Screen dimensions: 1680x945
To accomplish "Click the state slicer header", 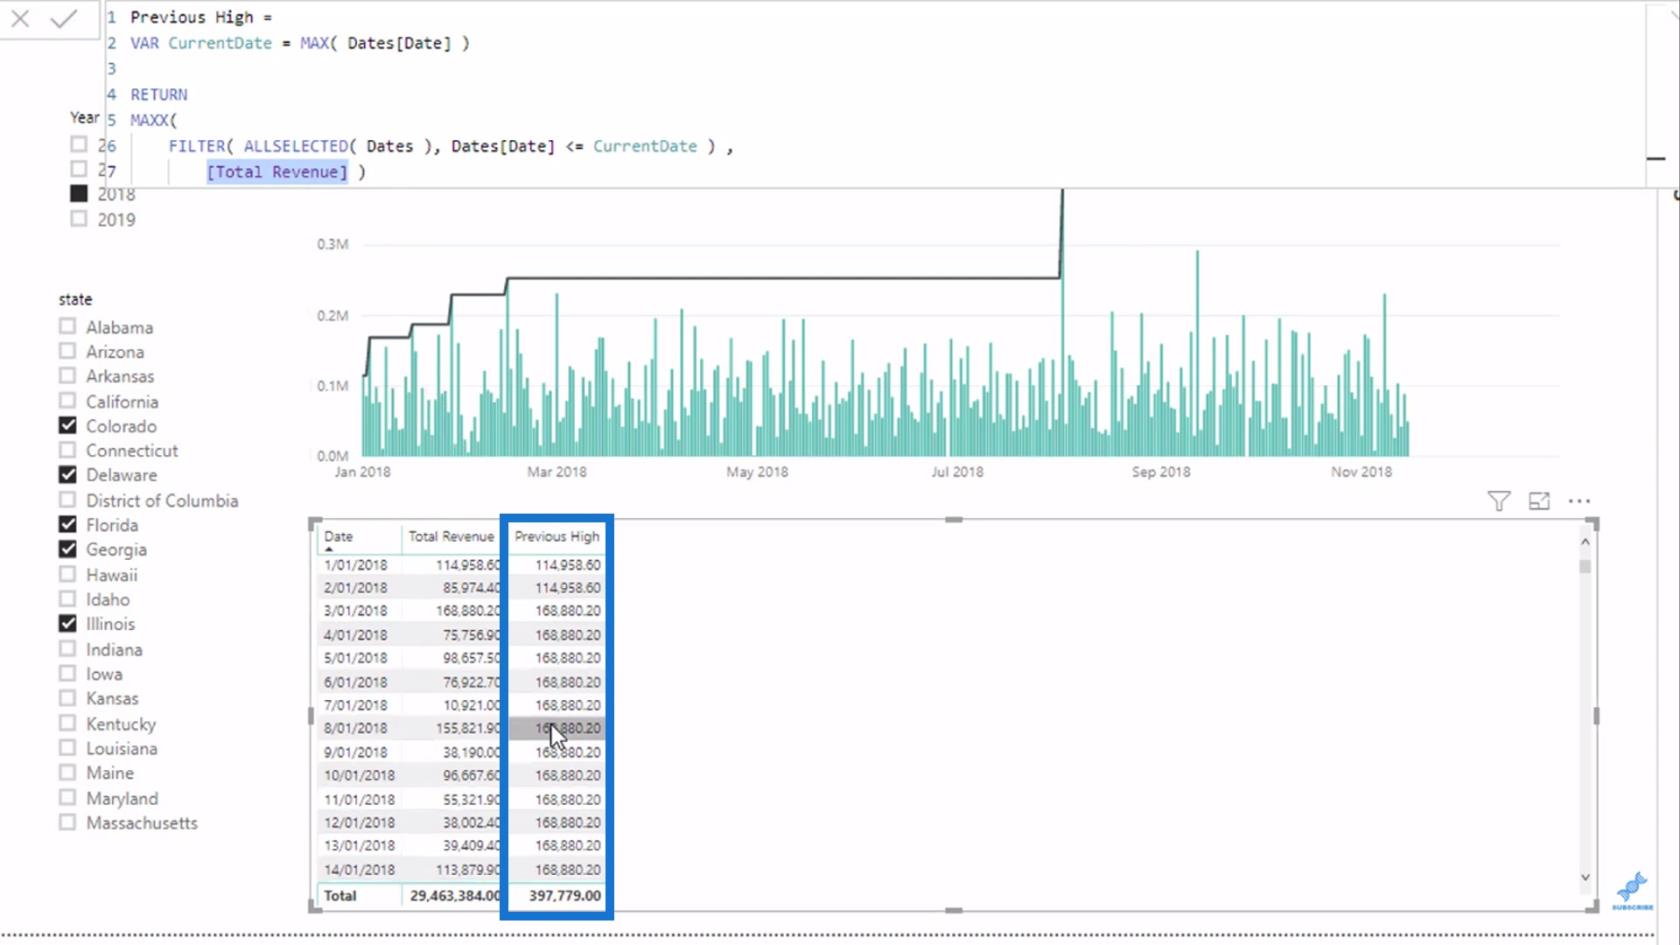I will 75,299.
